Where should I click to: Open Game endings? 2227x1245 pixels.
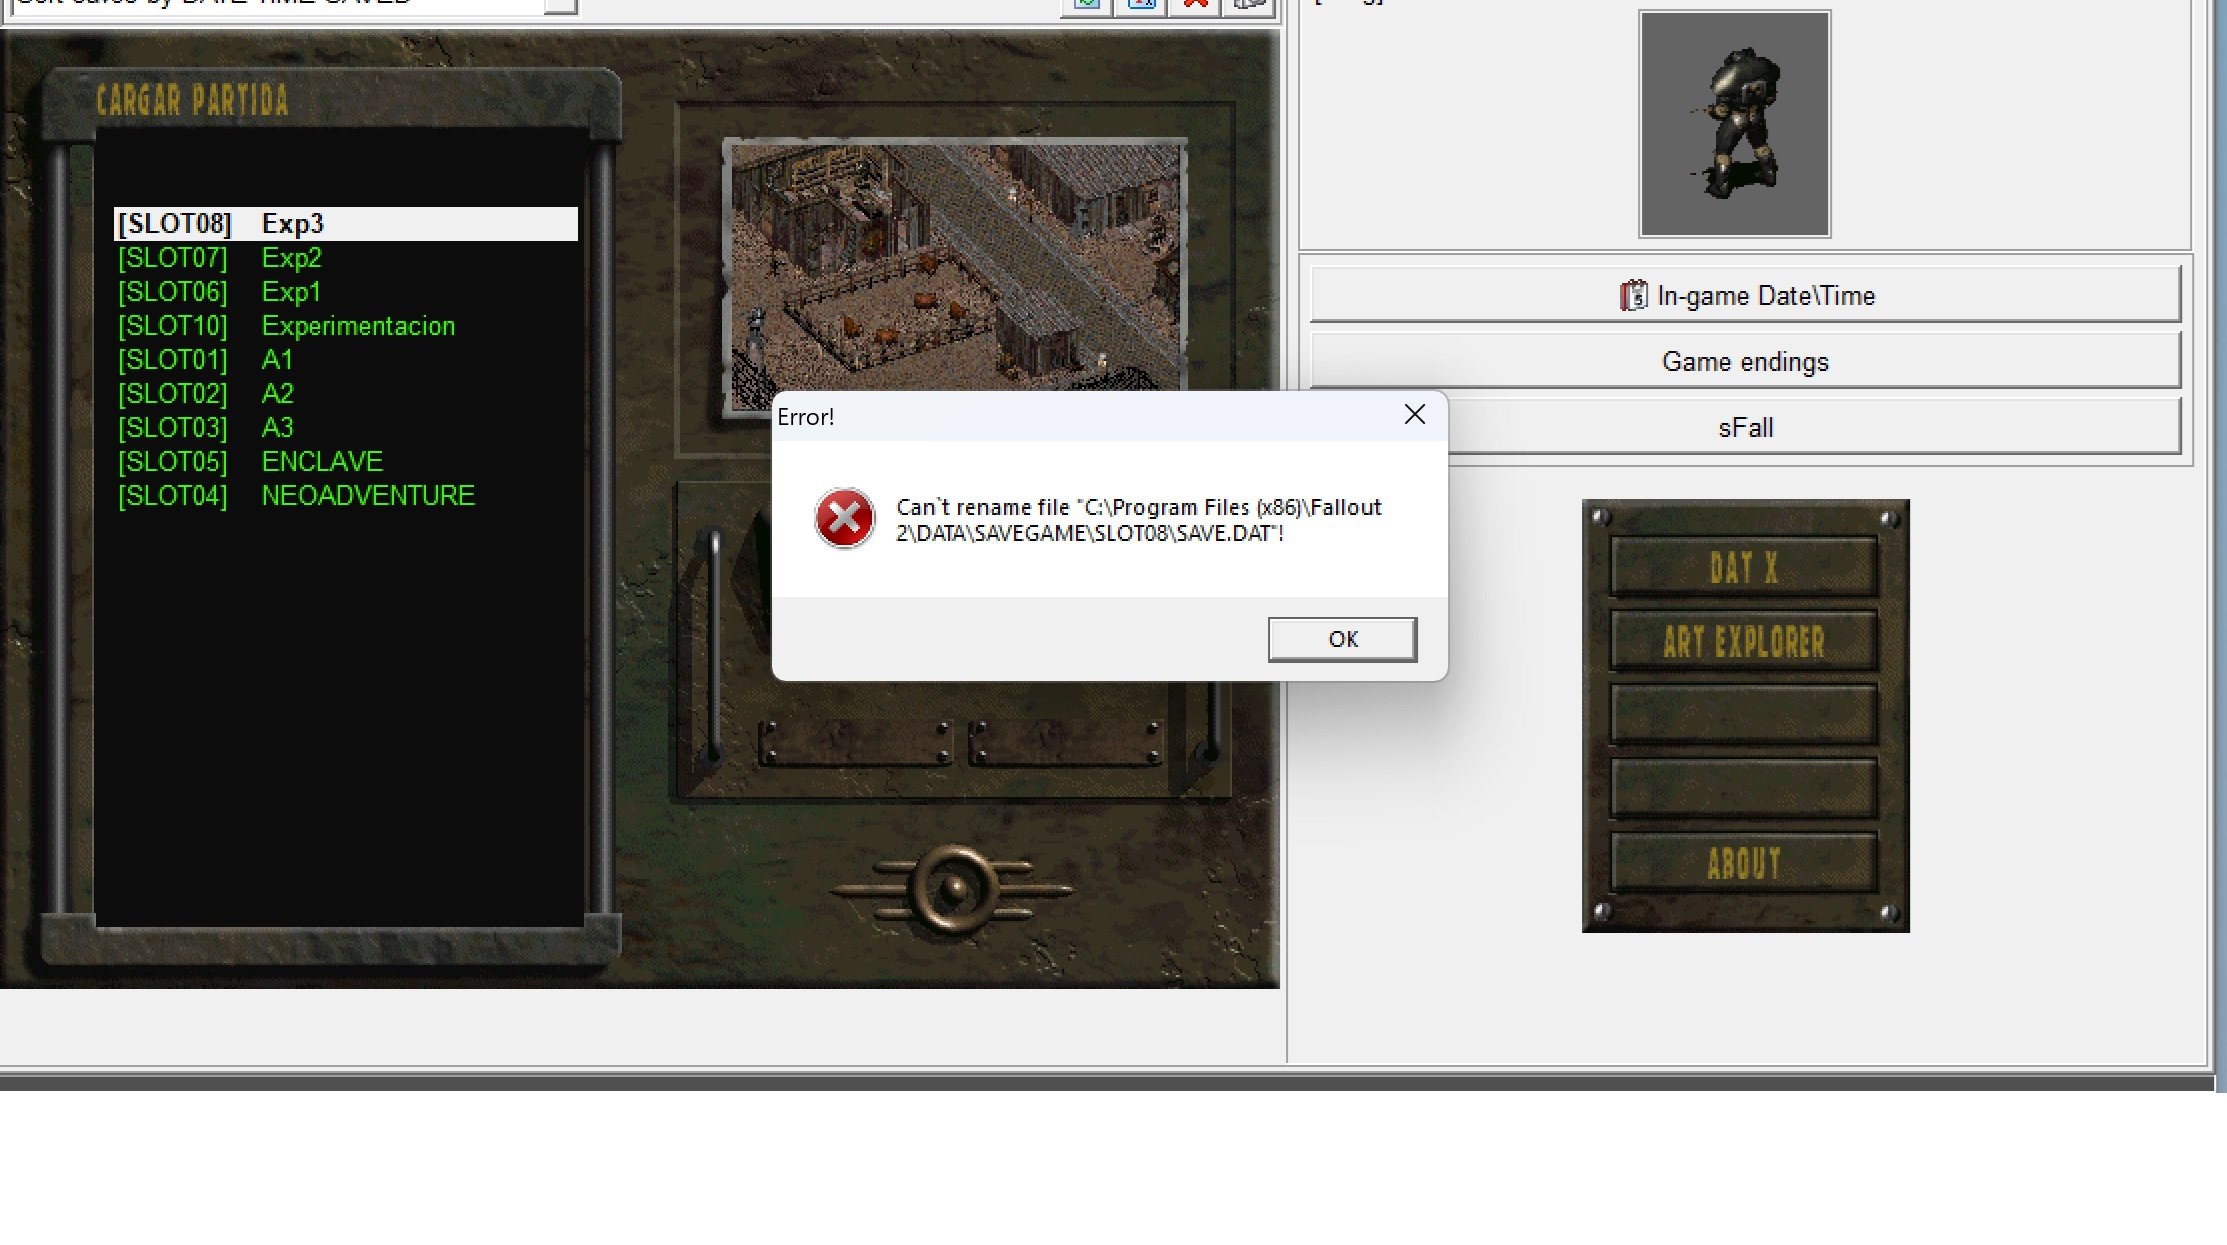1745,361
